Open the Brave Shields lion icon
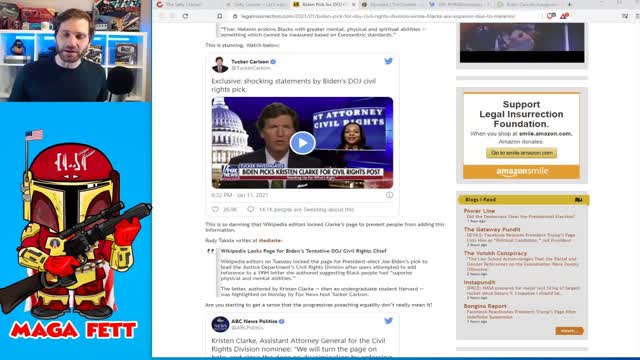This screenshot has height=360, width=640. coord(551,16)
